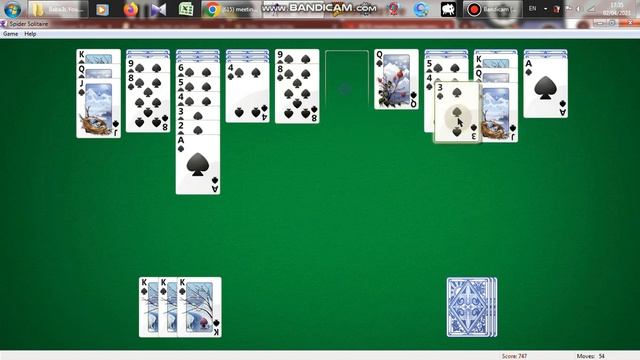Pick the 9 of spades in the second column
Screen dimensions: 640x360
[148, 65]
